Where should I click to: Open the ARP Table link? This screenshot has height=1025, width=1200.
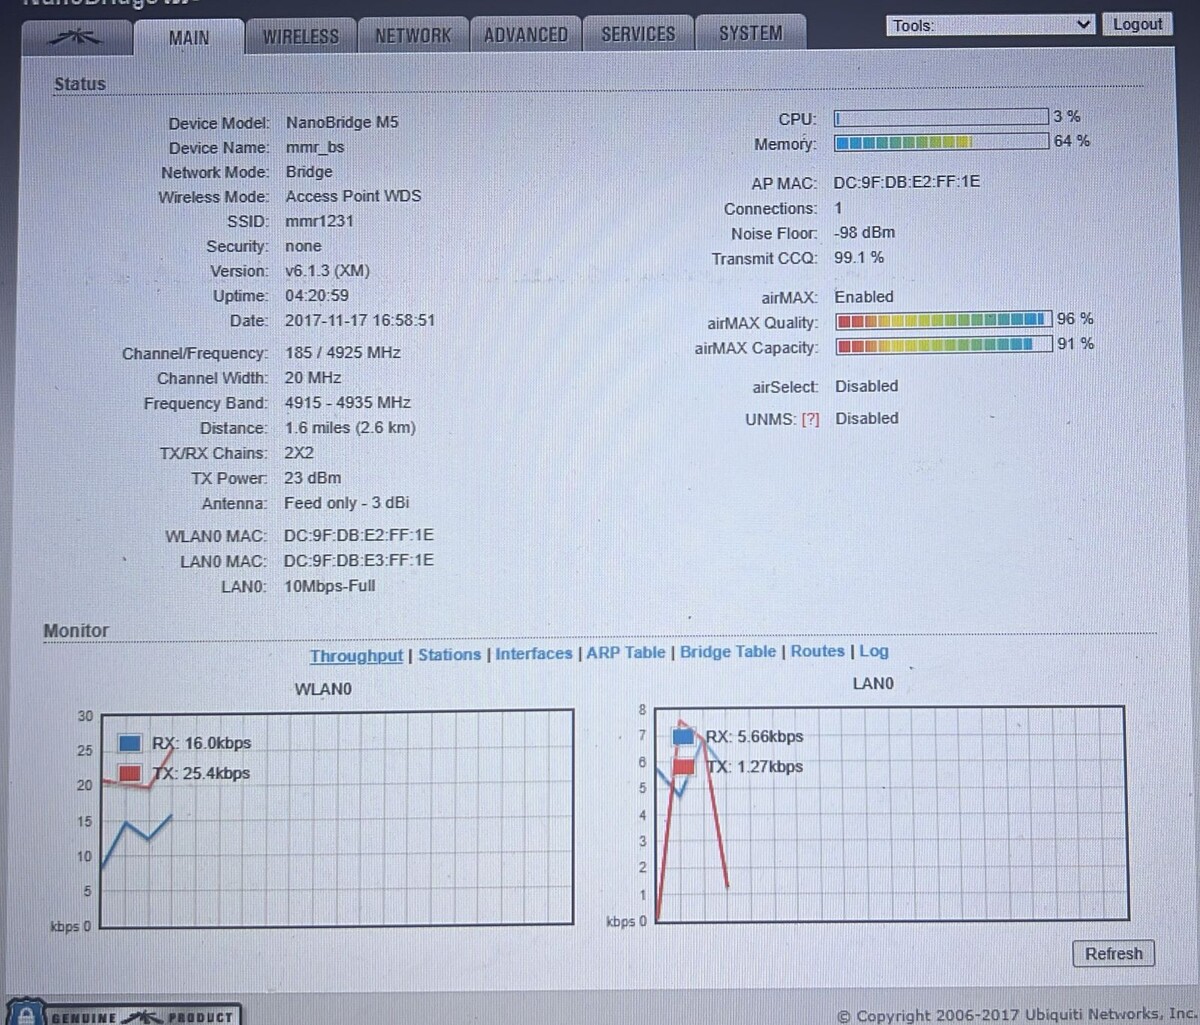[626, 652]
